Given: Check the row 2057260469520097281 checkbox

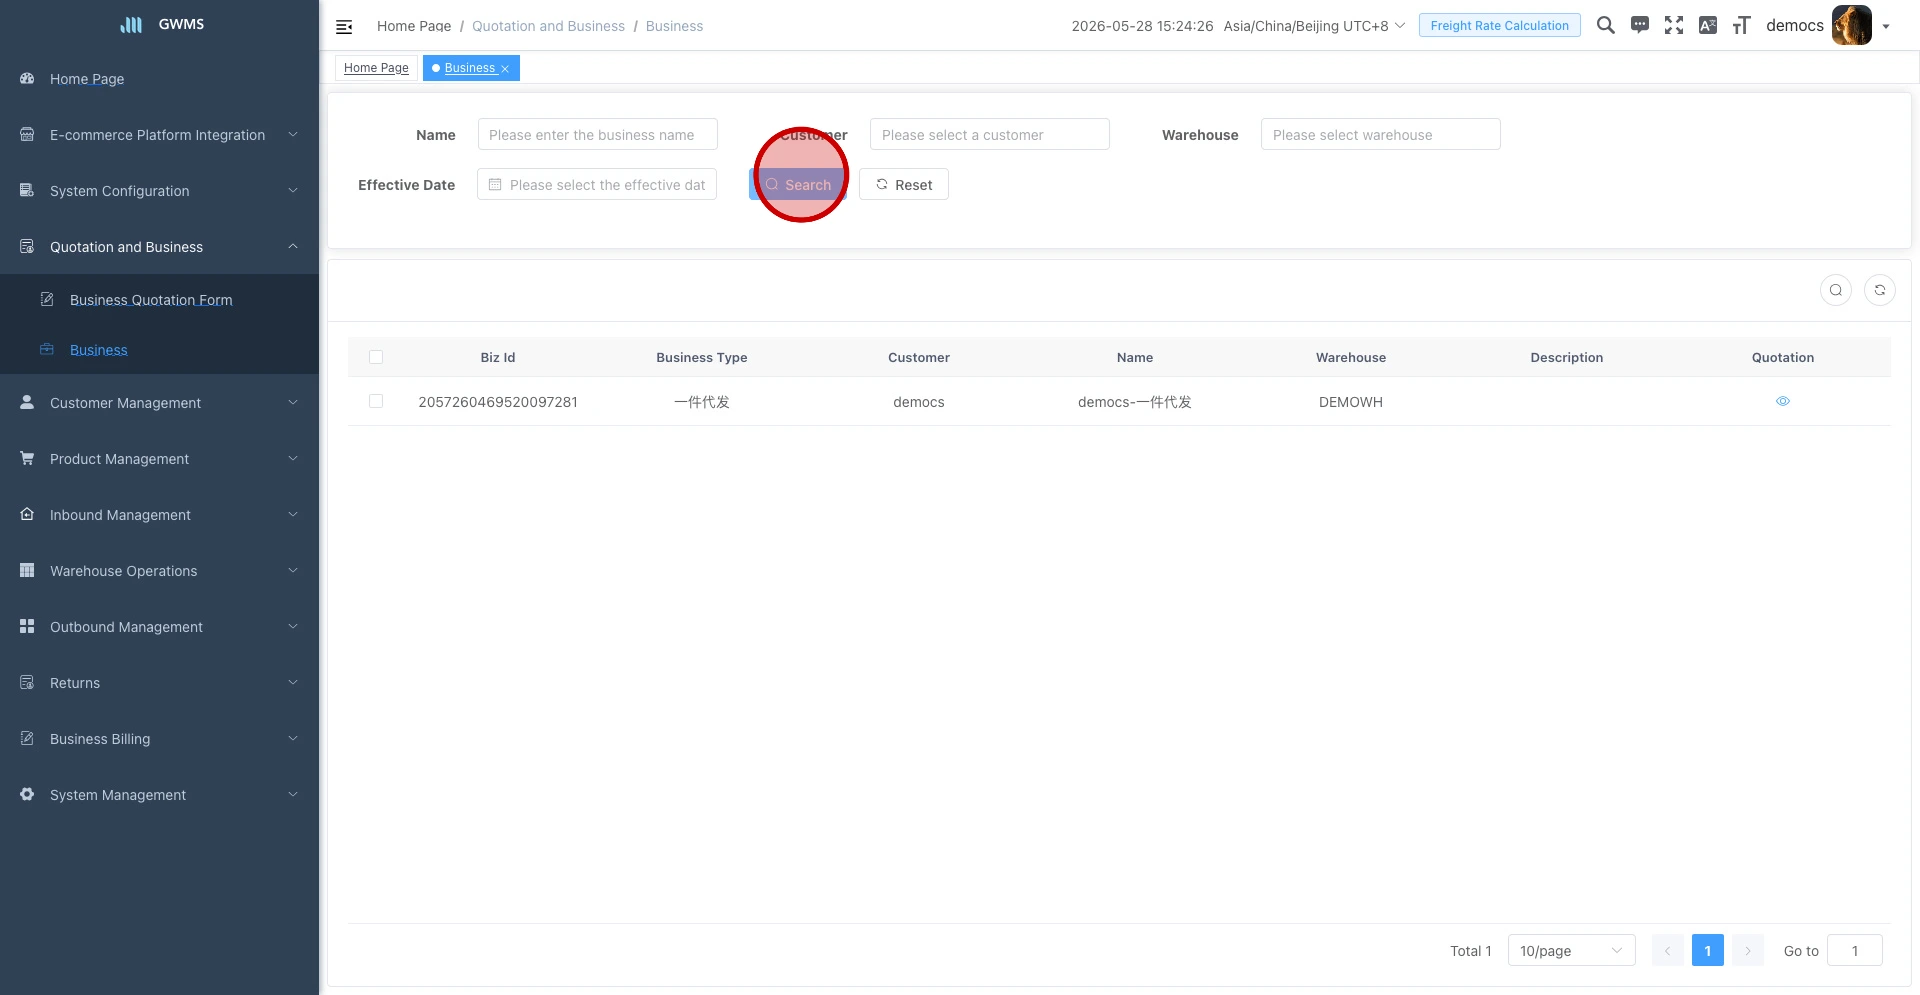Looking at the screenshot, I should [x=376, y=401].
